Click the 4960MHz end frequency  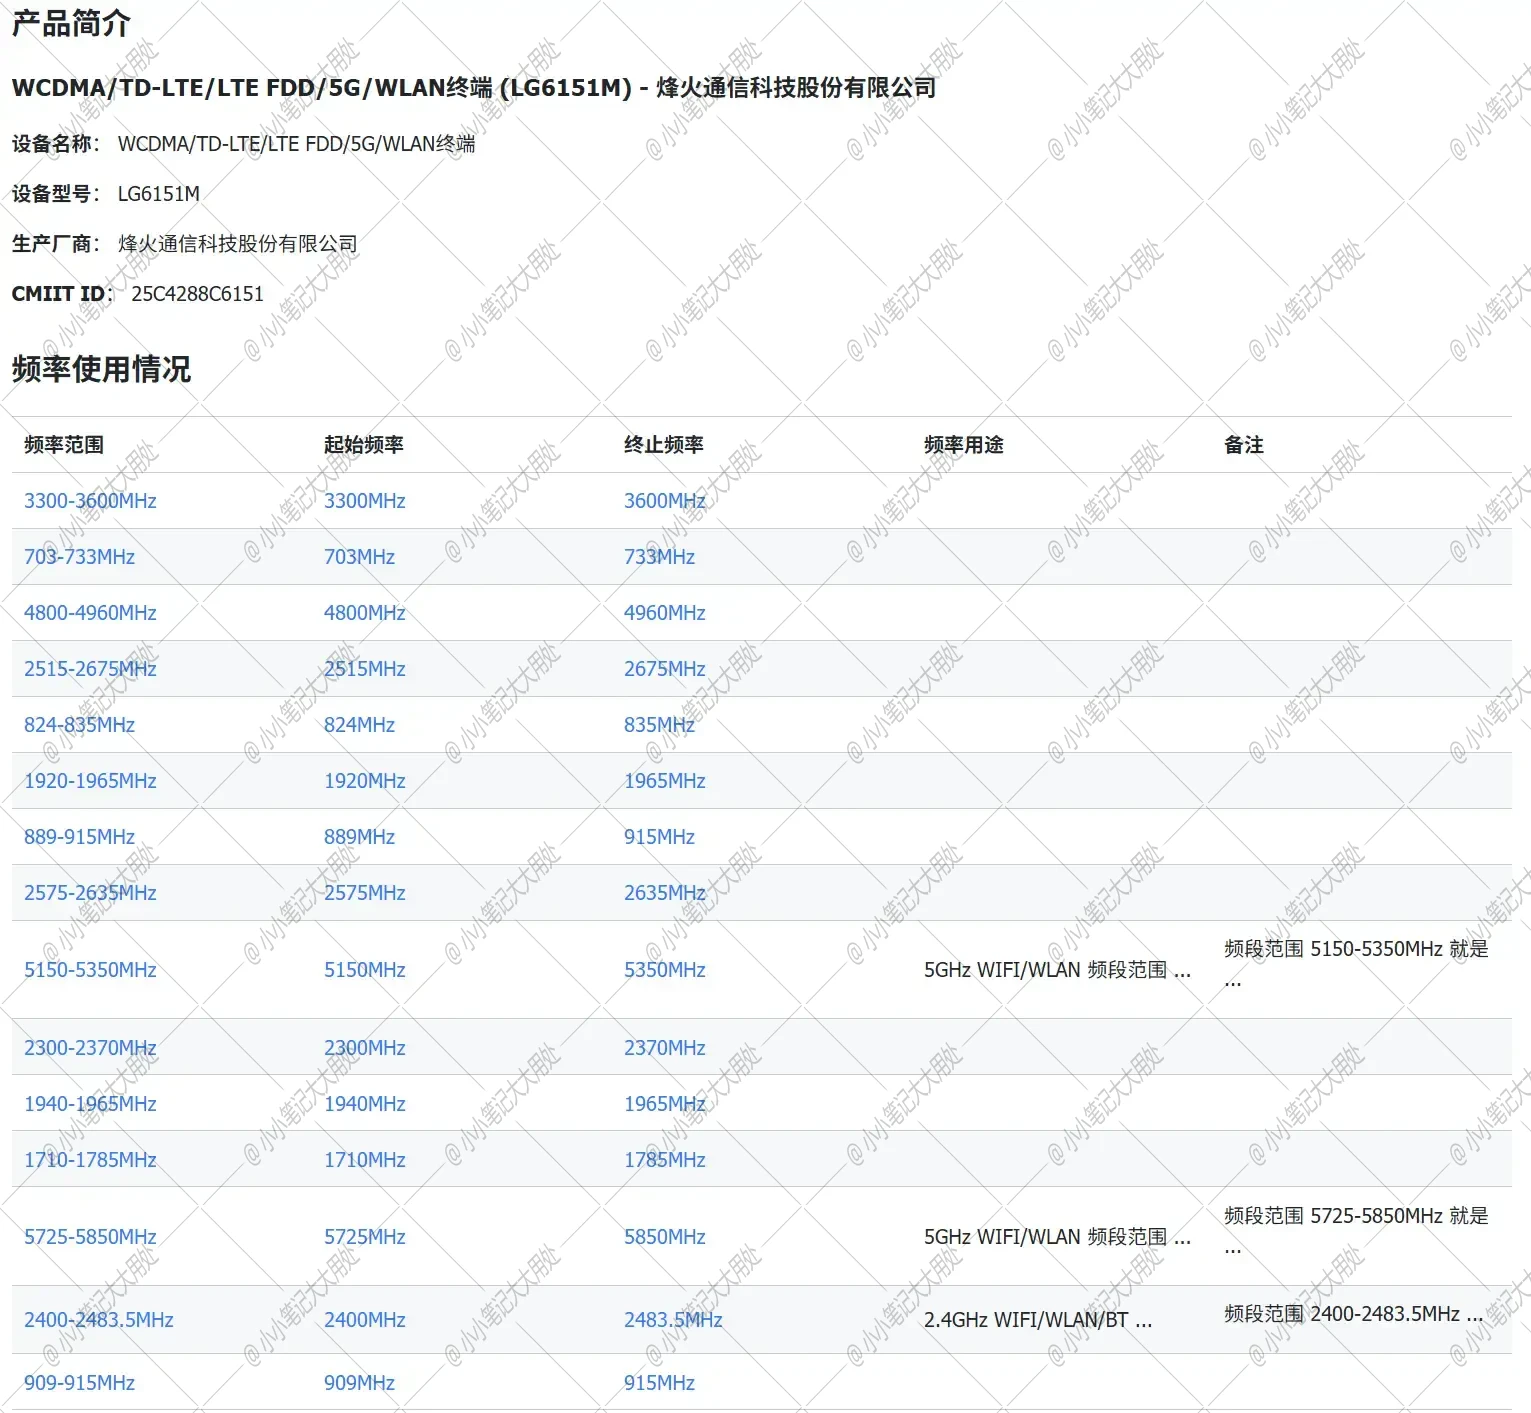click(664, 613)
